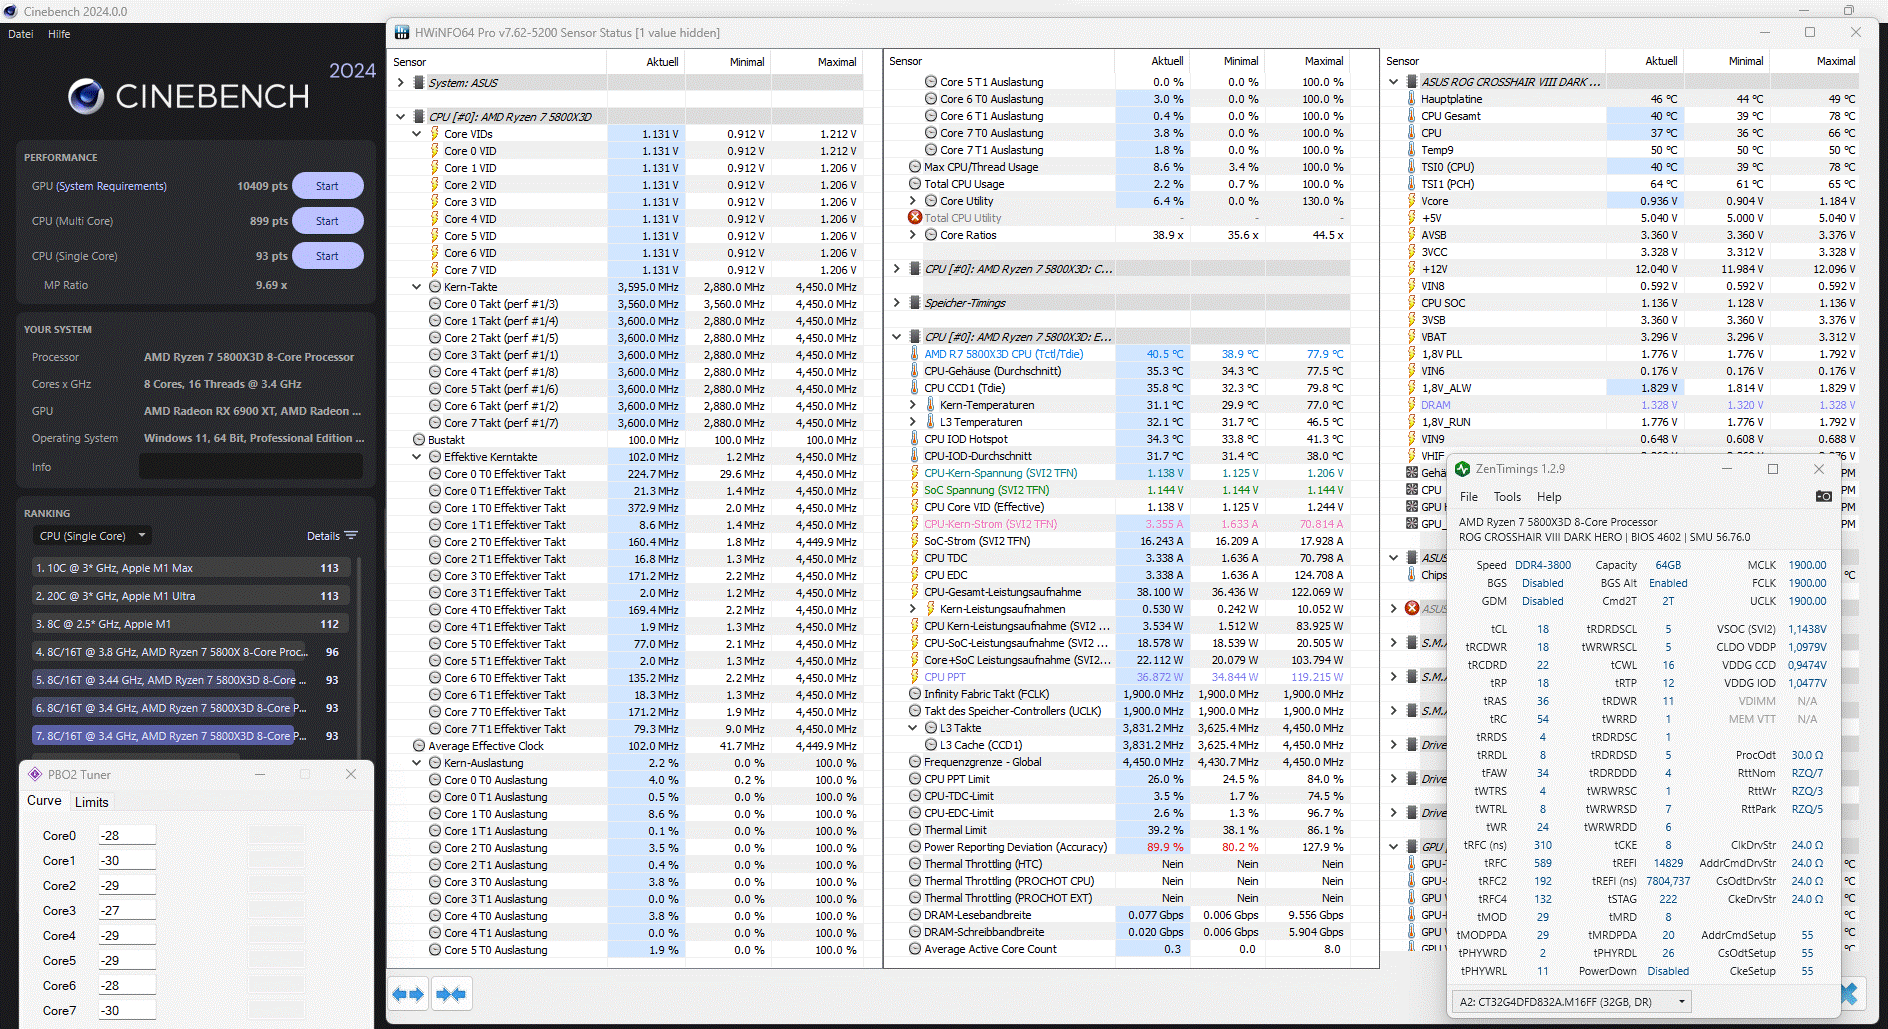
Task: Select ranking entry 1 Apple M1 Max
Action: coord(190,568)
